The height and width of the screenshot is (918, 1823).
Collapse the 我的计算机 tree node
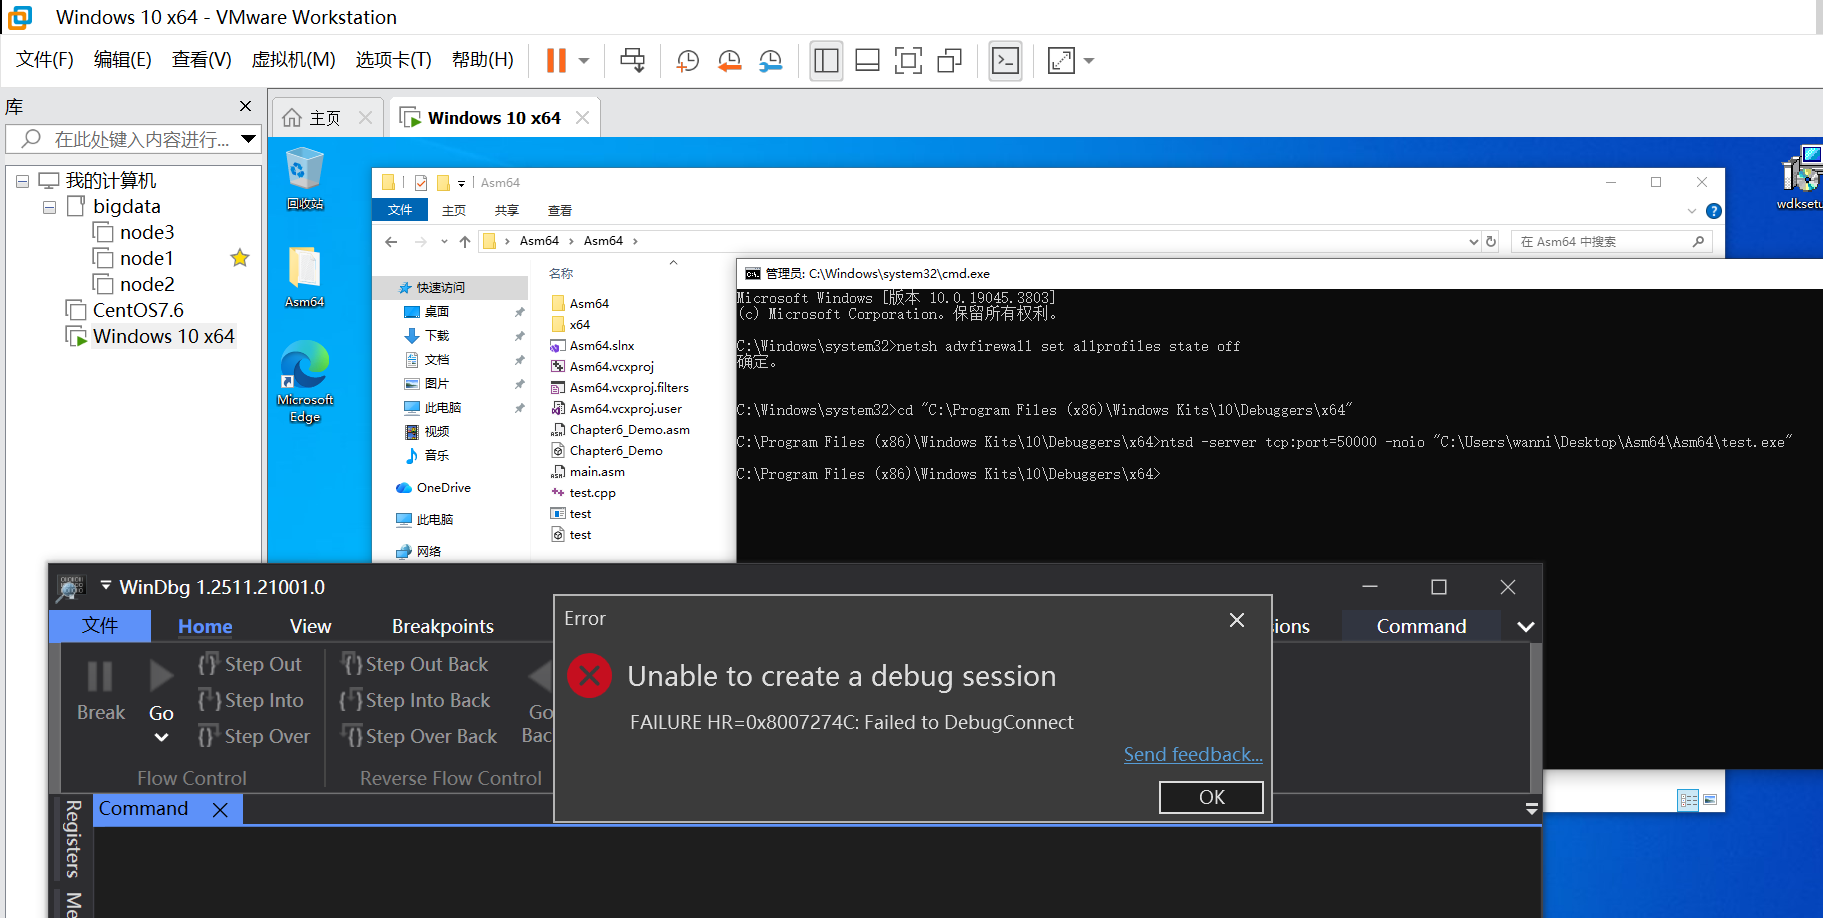click(x=22, y=181)
